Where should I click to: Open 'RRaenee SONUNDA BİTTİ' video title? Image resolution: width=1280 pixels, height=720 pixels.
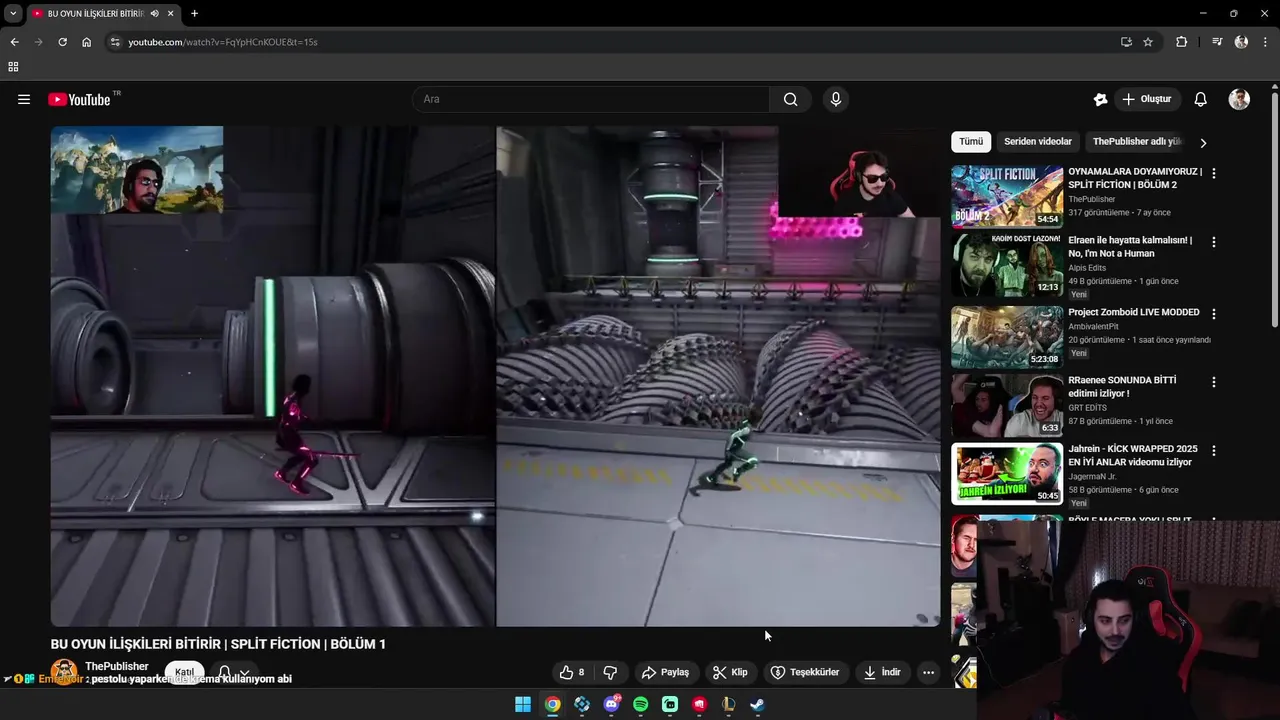(1122, 386)
